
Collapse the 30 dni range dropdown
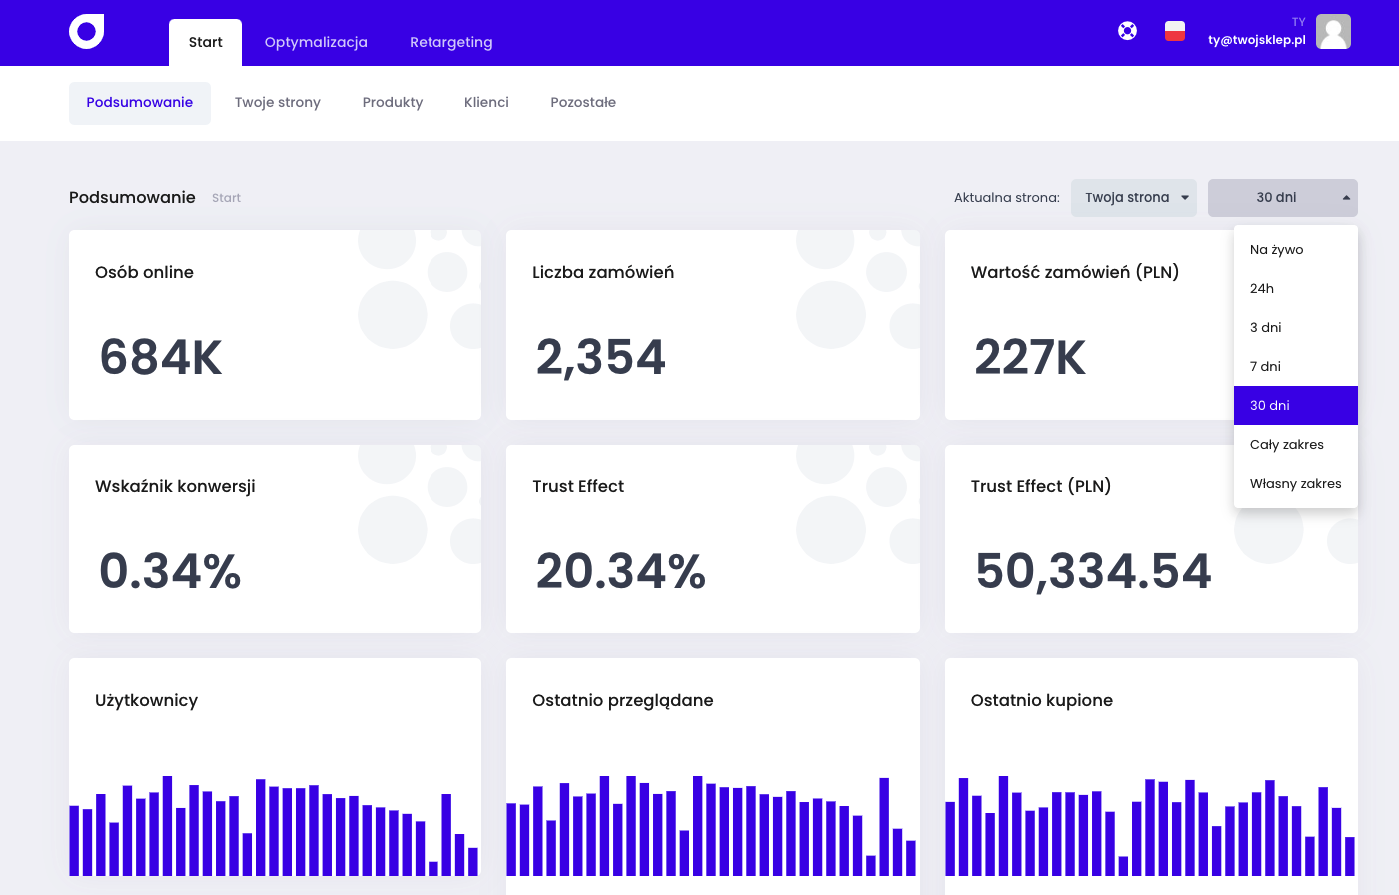point(1283,198)
